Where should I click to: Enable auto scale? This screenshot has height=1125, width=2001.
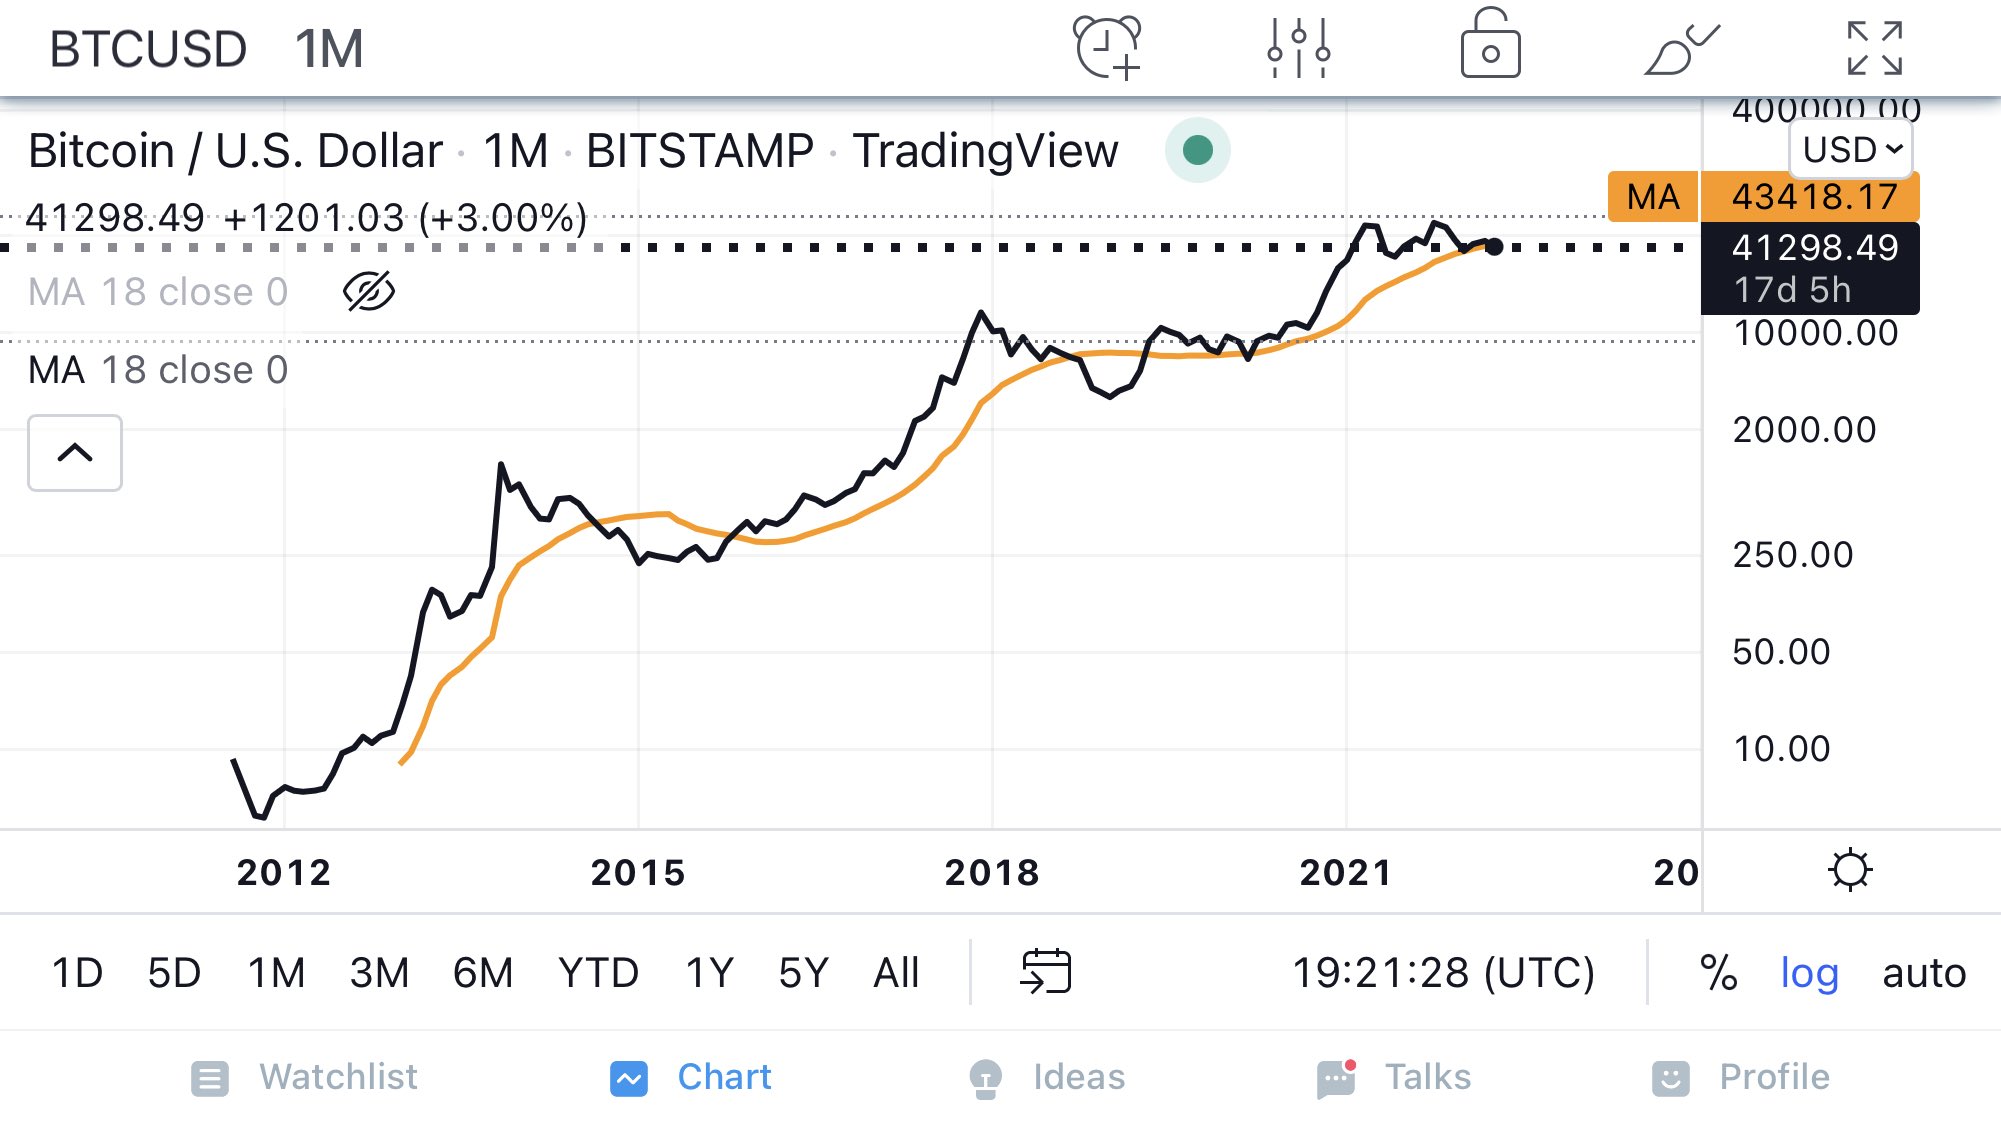pos(1924,972)
